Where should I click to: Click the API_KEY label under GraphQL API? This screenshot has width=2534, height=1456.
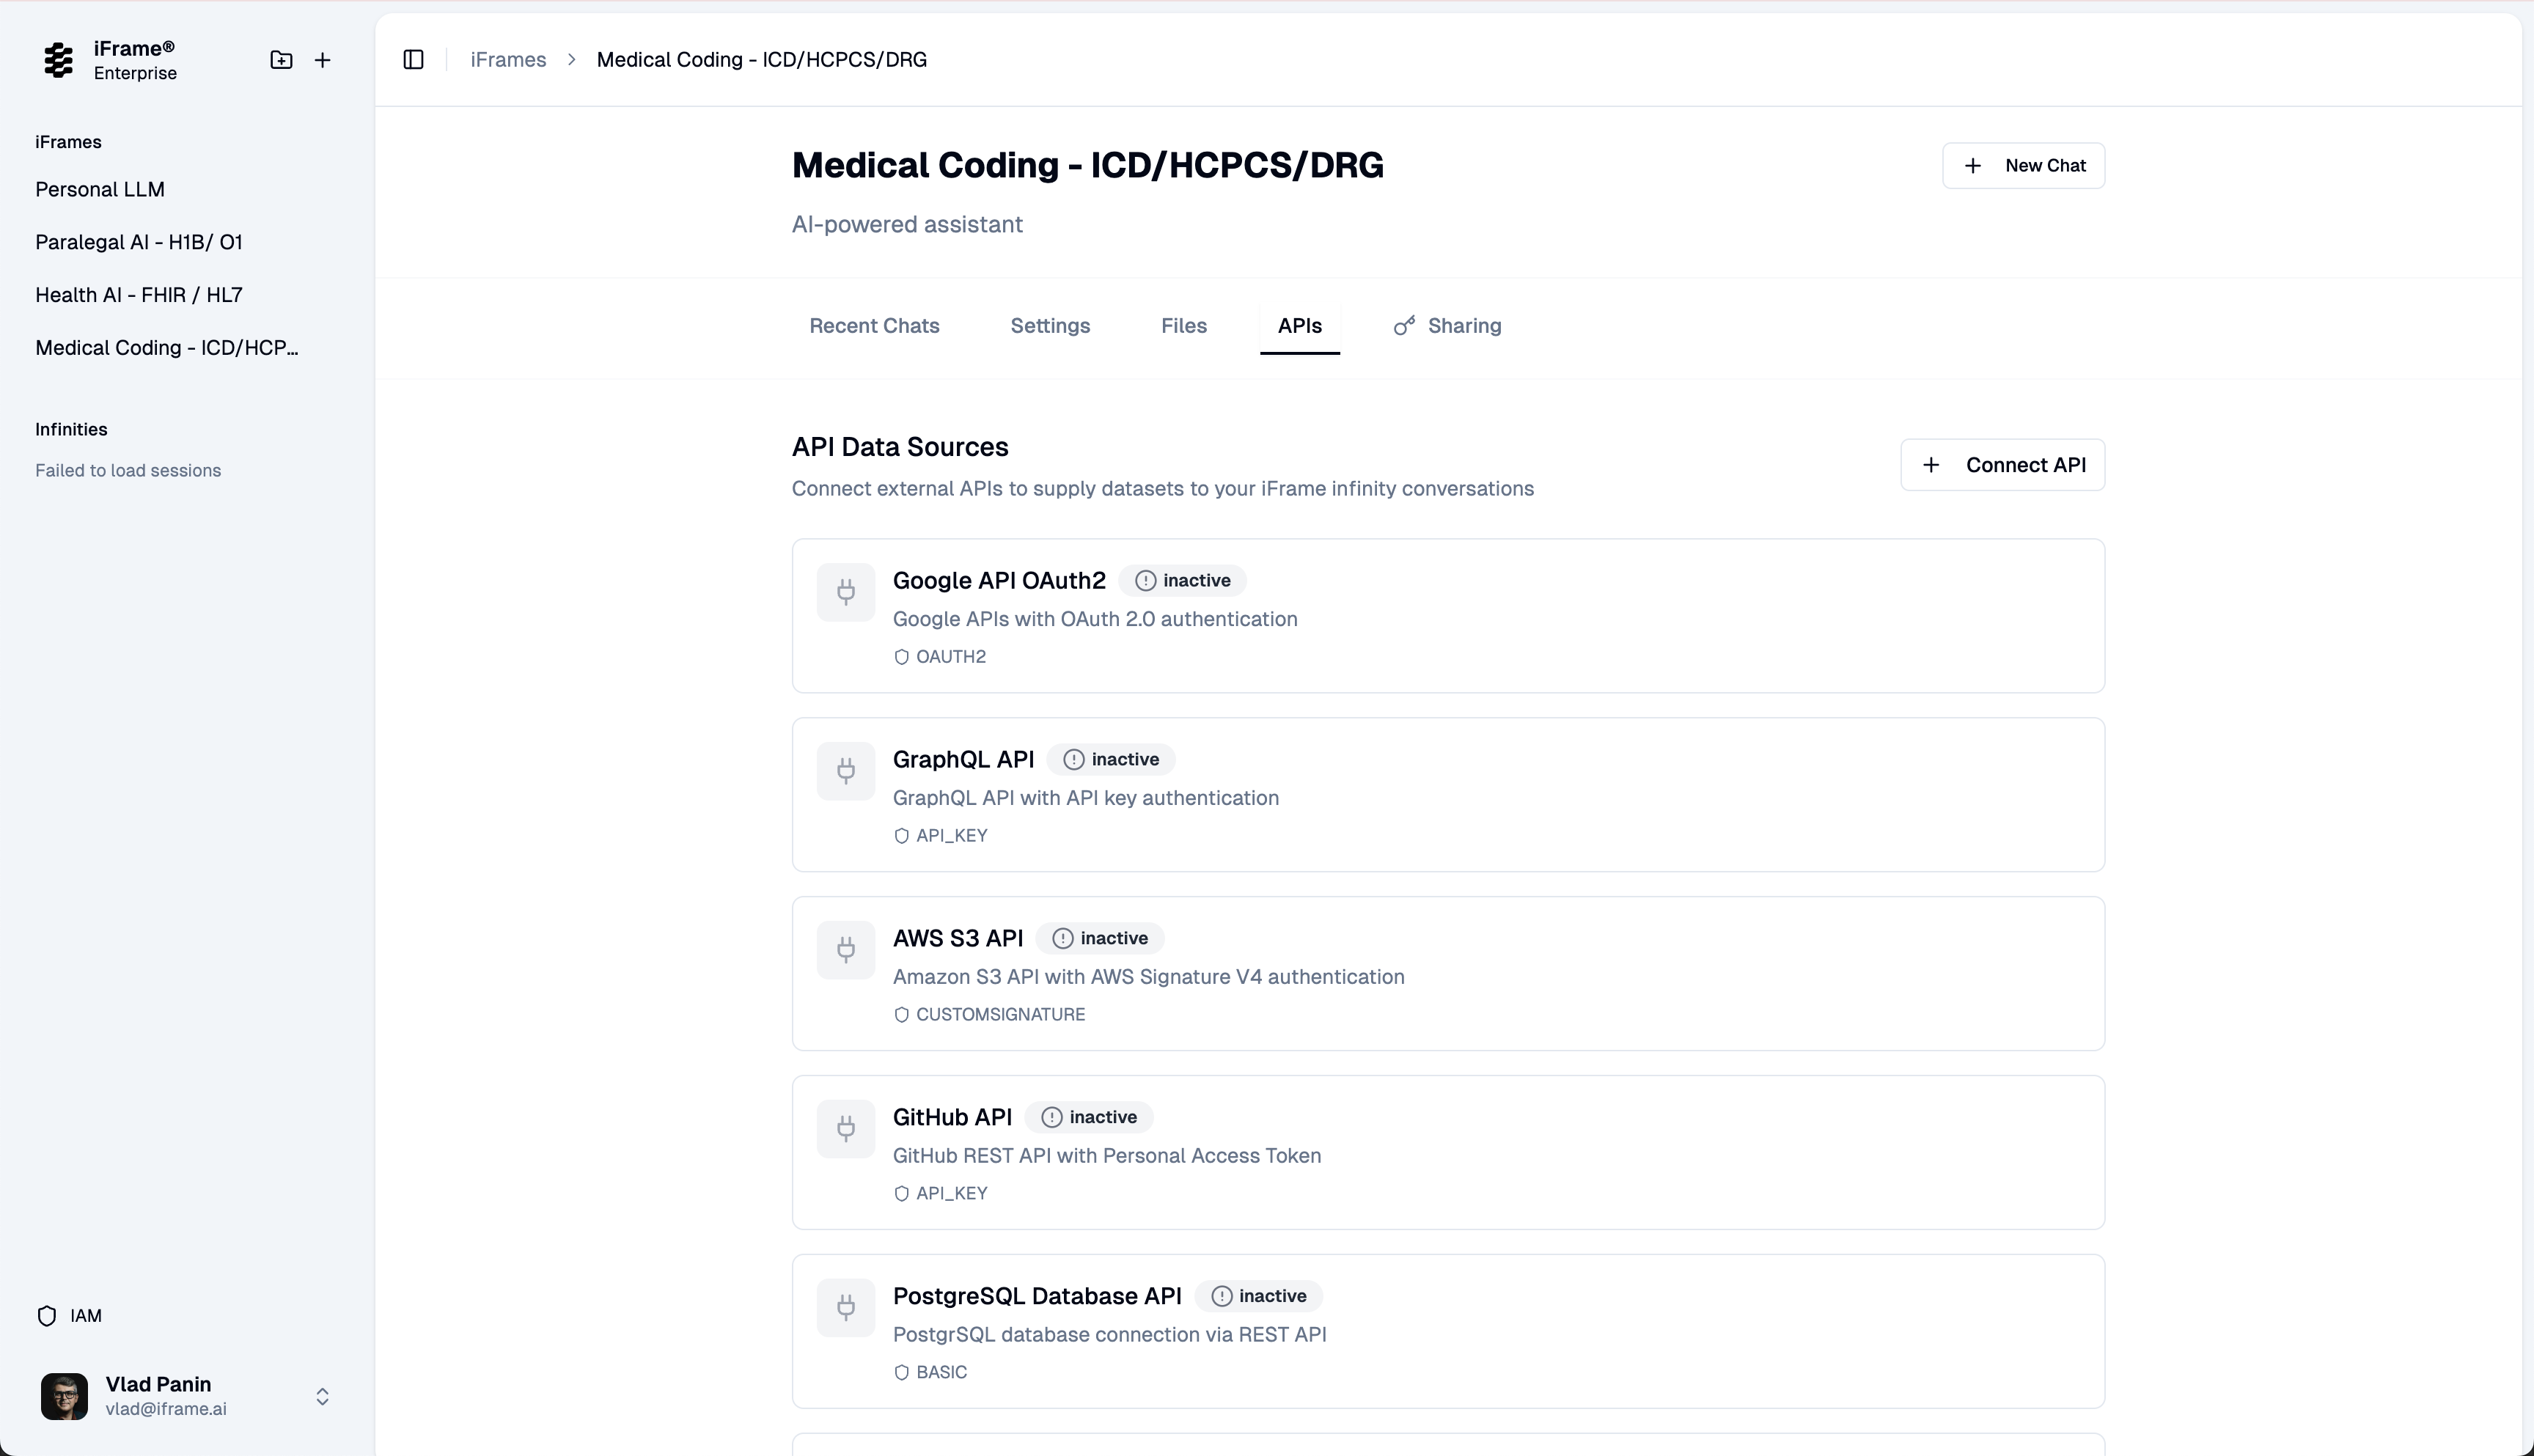(952, 836)
